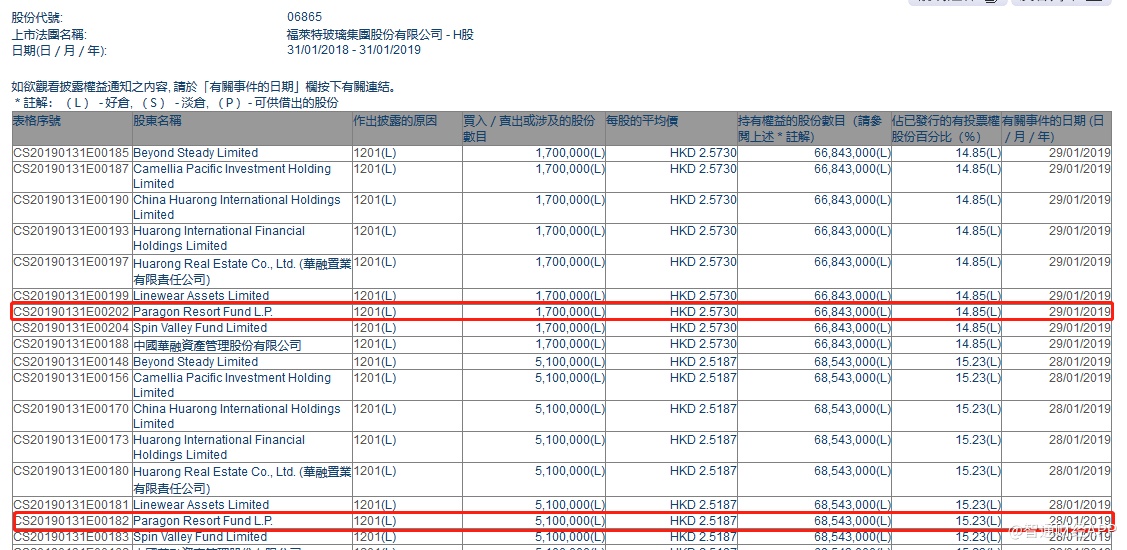Click the 股東名稱 column header

[158, 121]
